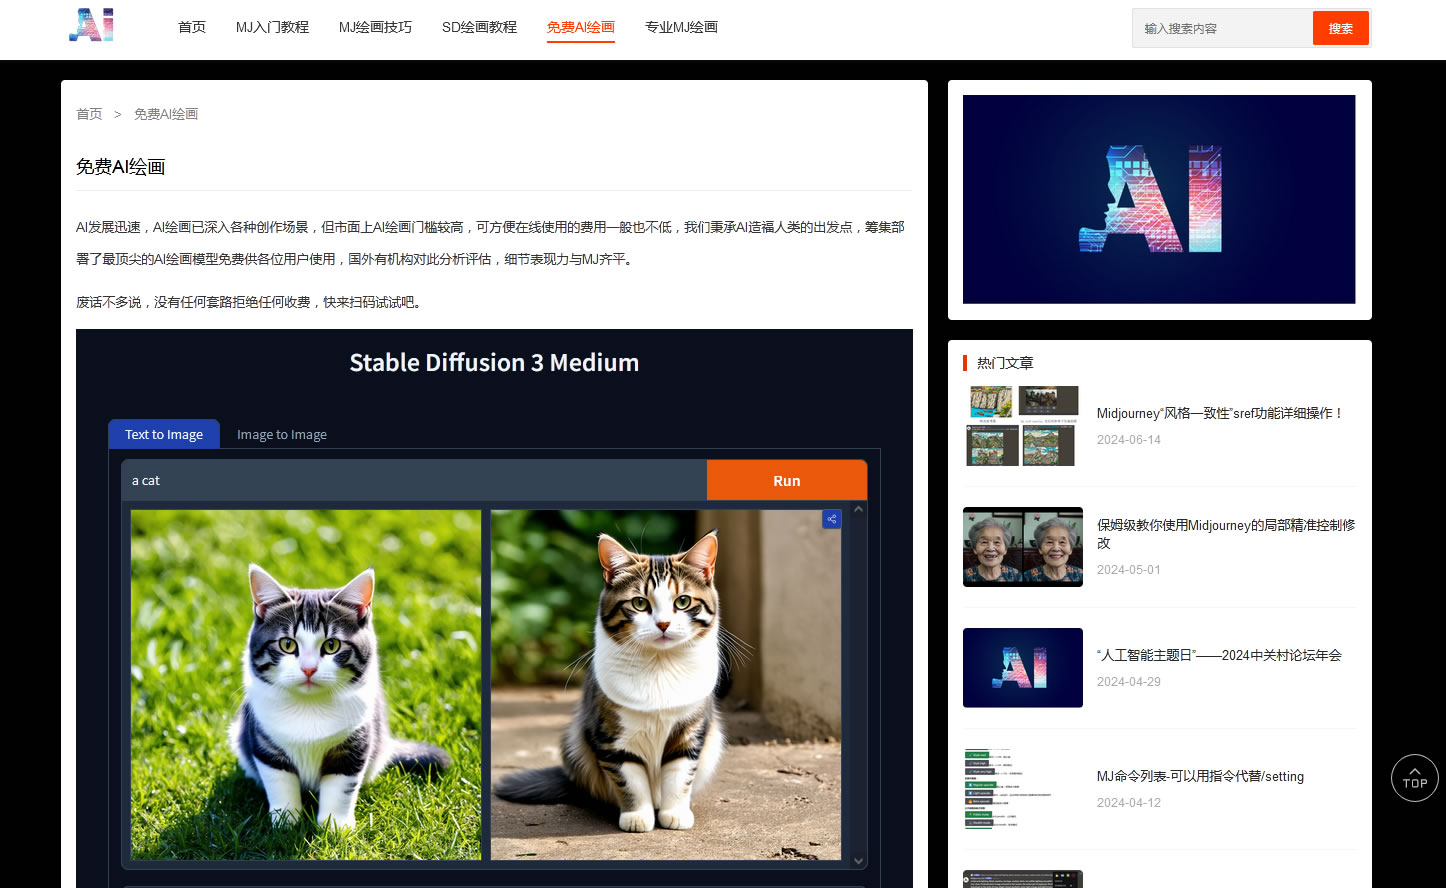Image resolution: width=1446 pixels, height=888 pixels.
Task: Click the orange Run button
Action: point(787,480)
